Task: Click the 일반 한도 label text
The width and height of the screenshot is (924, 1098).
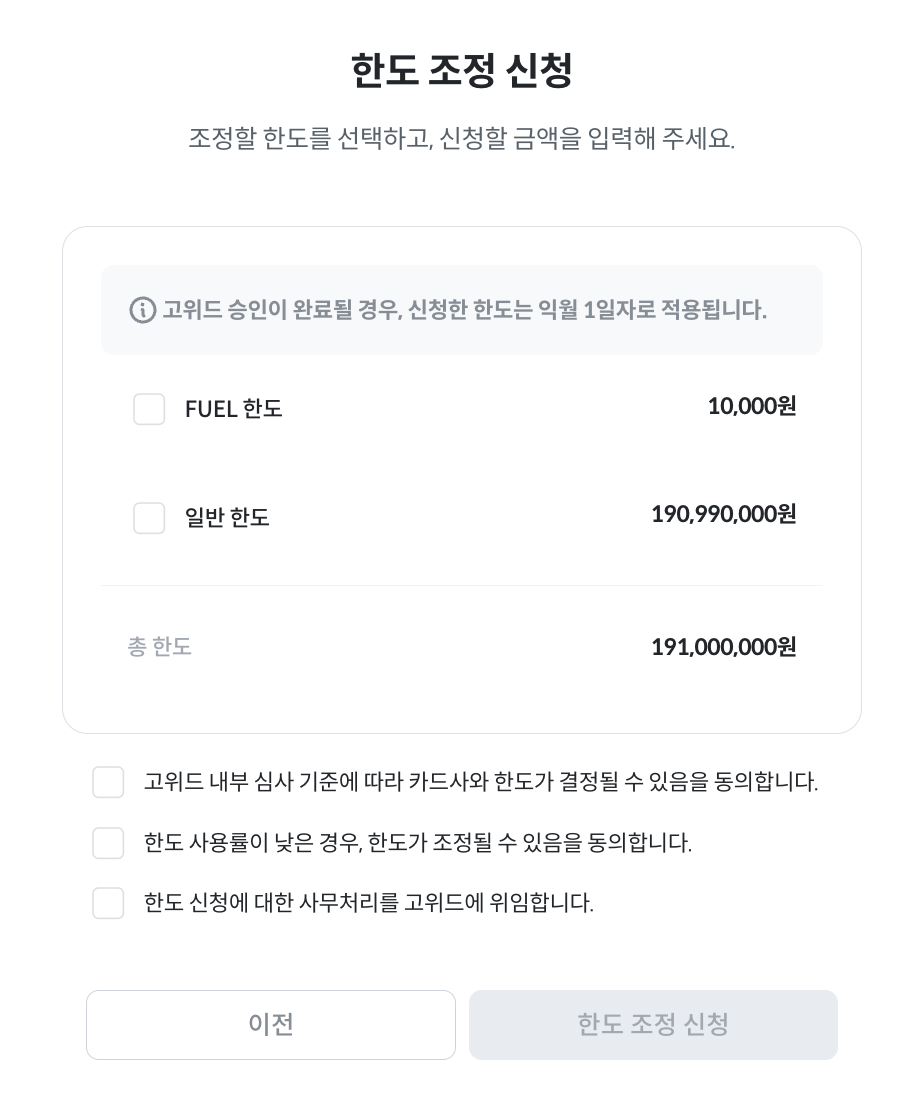Action: (227, 518)
